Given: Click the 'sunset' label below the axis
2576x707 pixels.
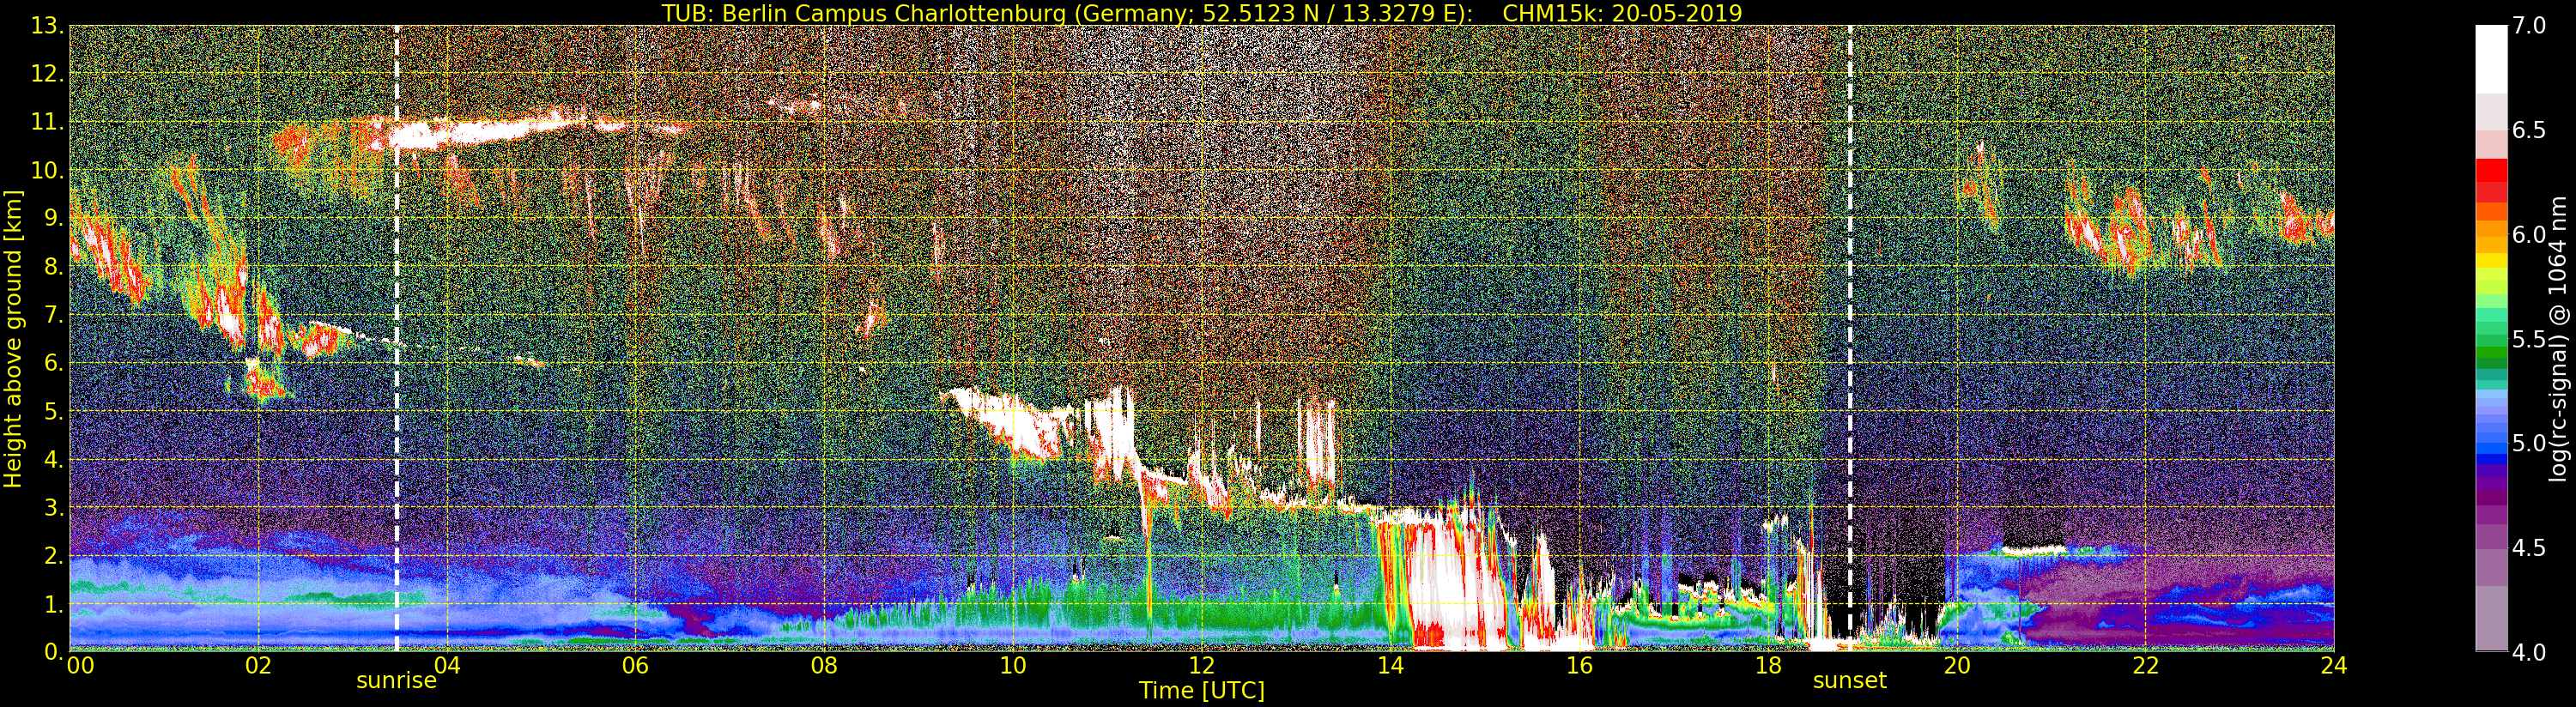Looking at the screenshot, I should (x=1849, y=682).
